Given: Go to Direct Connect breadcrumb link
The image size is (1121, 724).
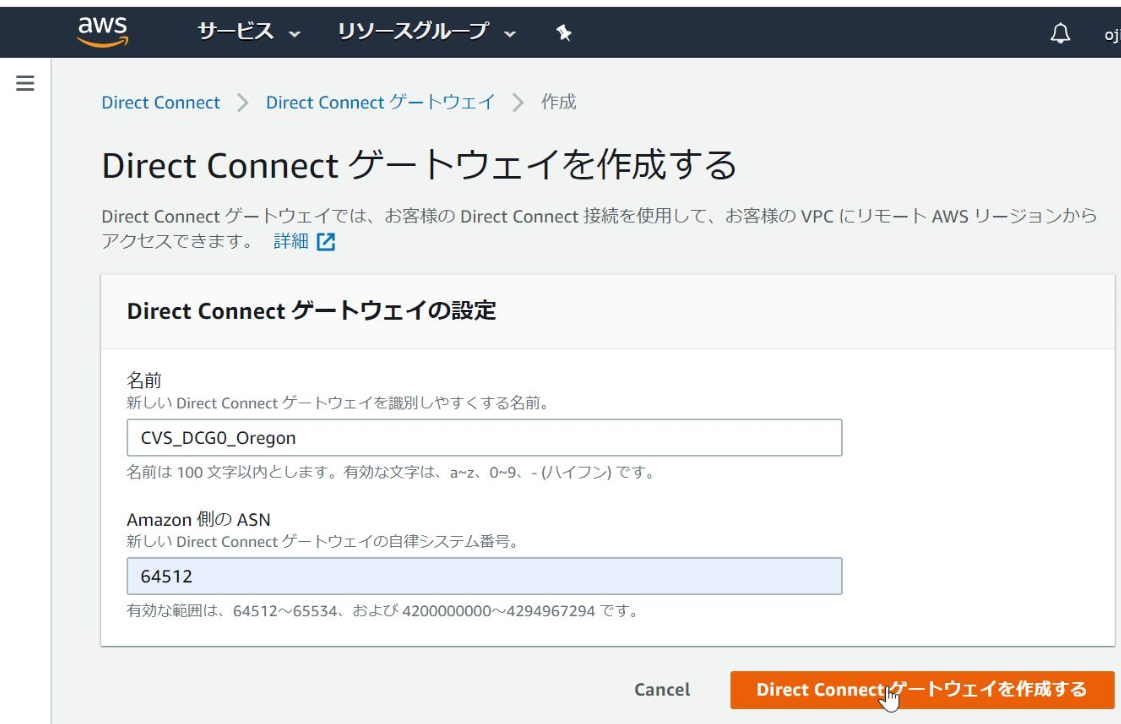Looking at the screenshot, I should (161, 102).
